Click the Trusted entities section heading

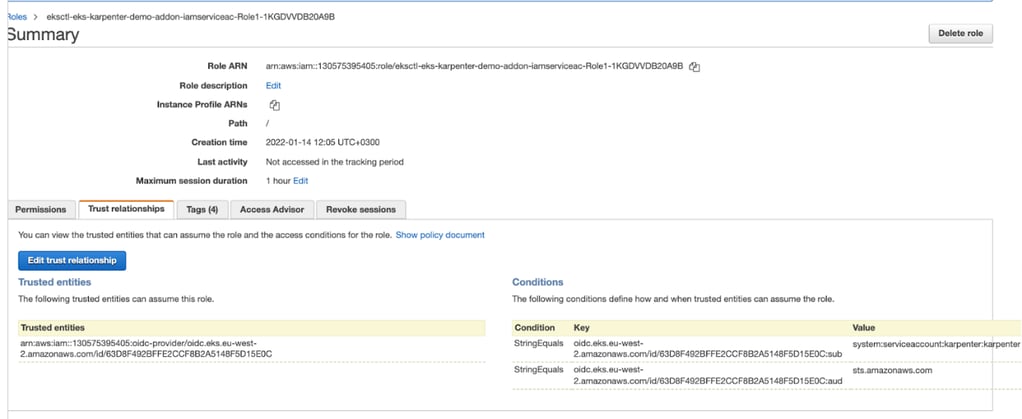click(x=55, y=282)
